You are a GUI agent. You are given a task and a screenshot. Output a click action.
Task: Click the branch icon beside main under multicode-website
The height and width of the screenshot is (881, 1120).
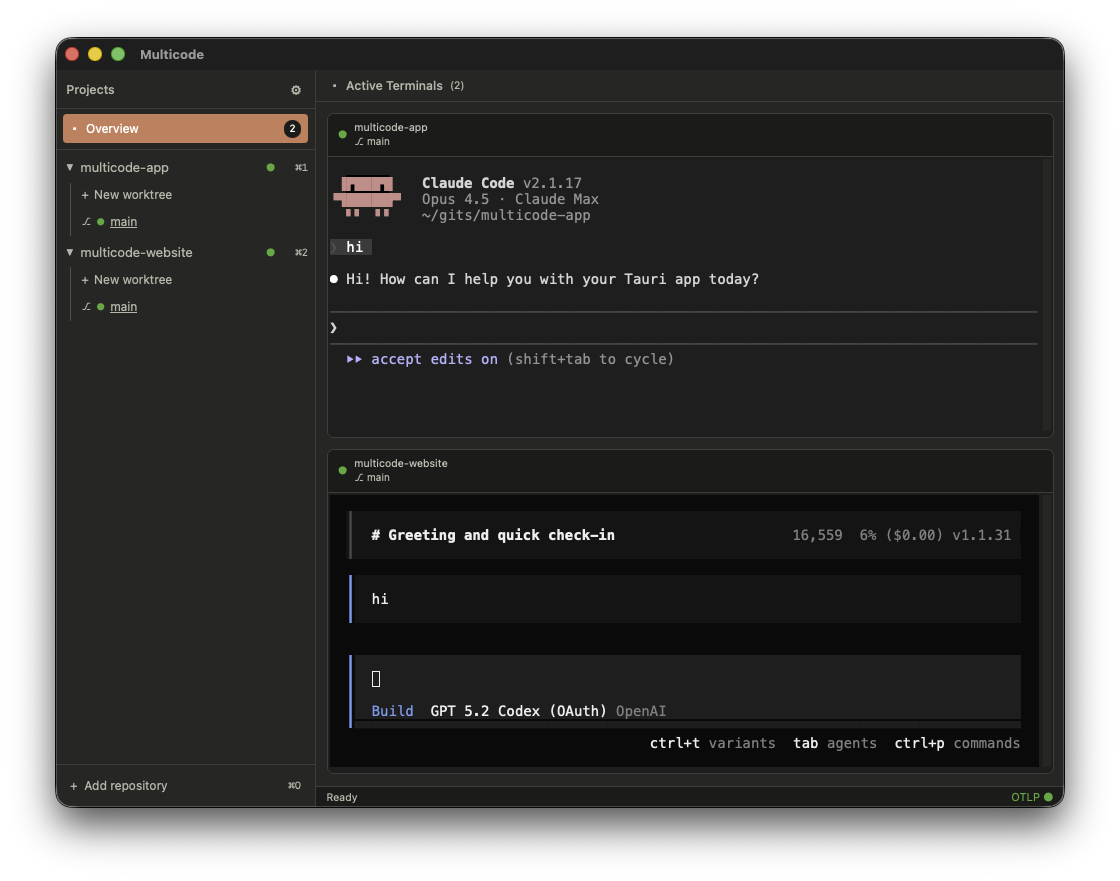pos(86,307)
